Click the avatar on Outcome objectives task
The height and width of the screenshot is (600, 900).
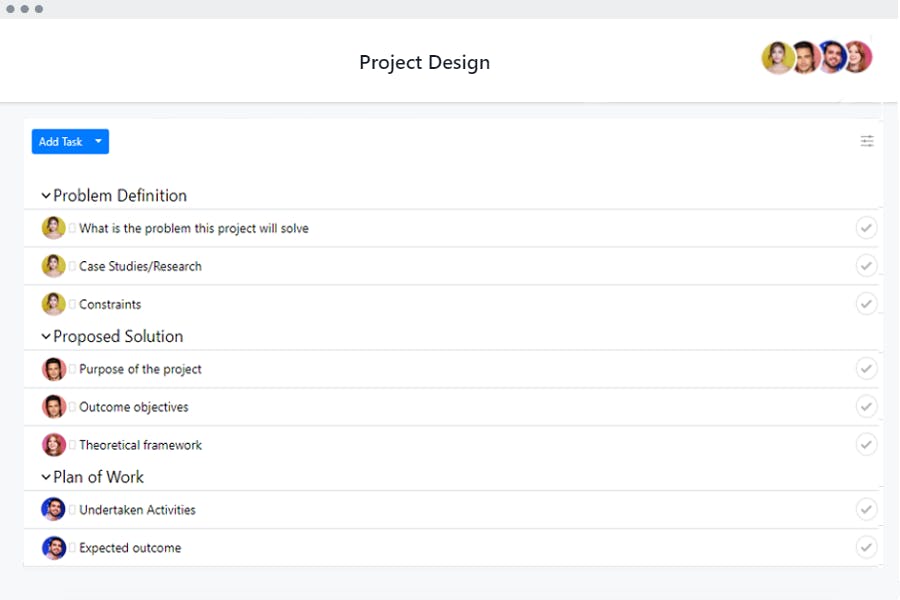53,406
